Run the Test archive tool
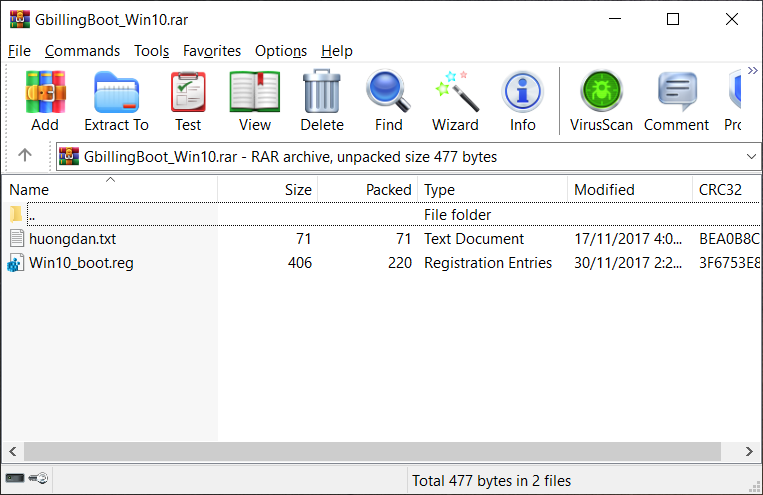This screenshot has height=495, width=763. tap(188, 92)
